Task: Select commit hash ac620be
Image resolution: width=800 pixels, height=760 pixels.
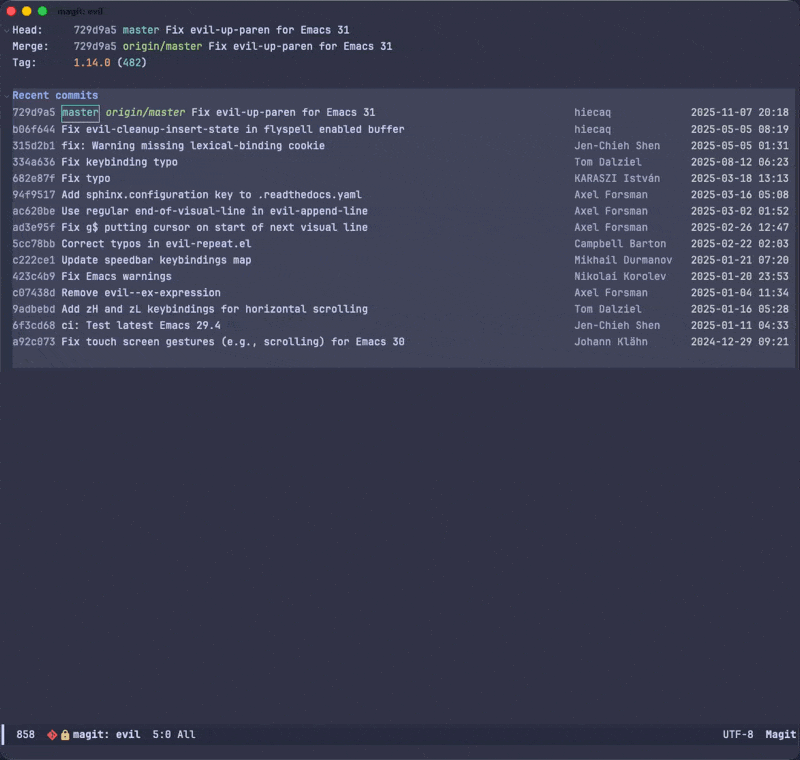Action: click(34, 211)
